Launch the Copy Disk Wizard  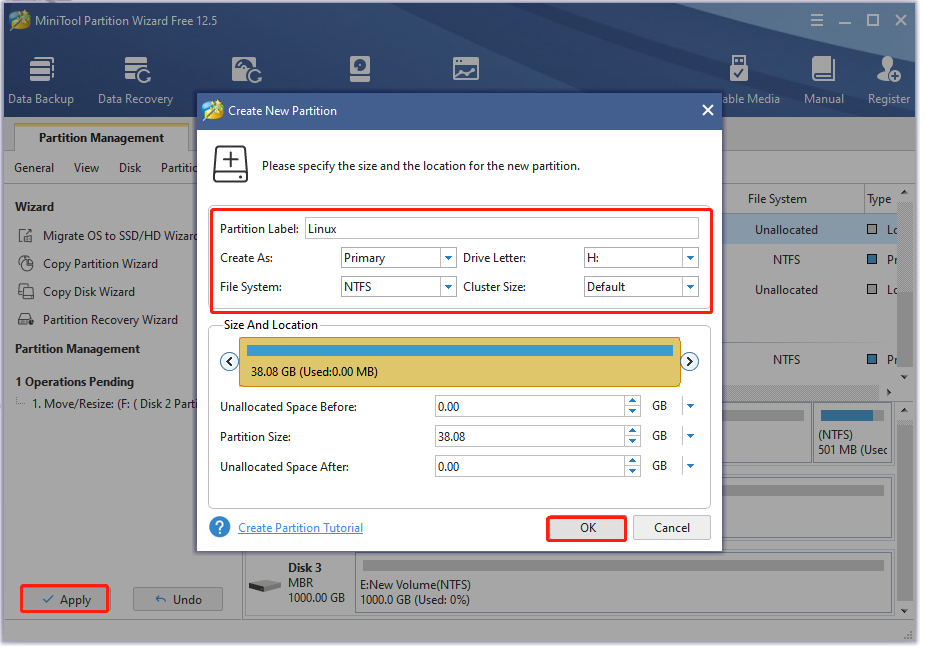[x=77, y=293]
